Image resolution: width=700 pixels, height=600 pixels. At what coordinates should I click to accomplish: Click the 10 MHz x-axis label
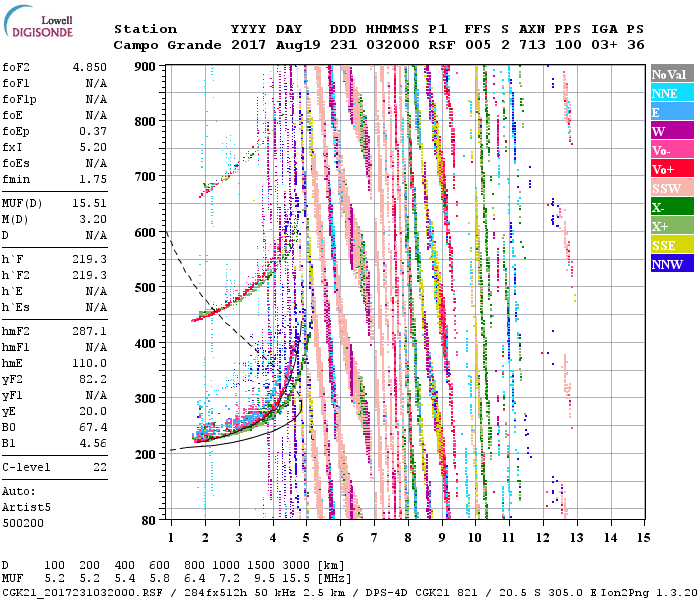[x=475, y=538]
